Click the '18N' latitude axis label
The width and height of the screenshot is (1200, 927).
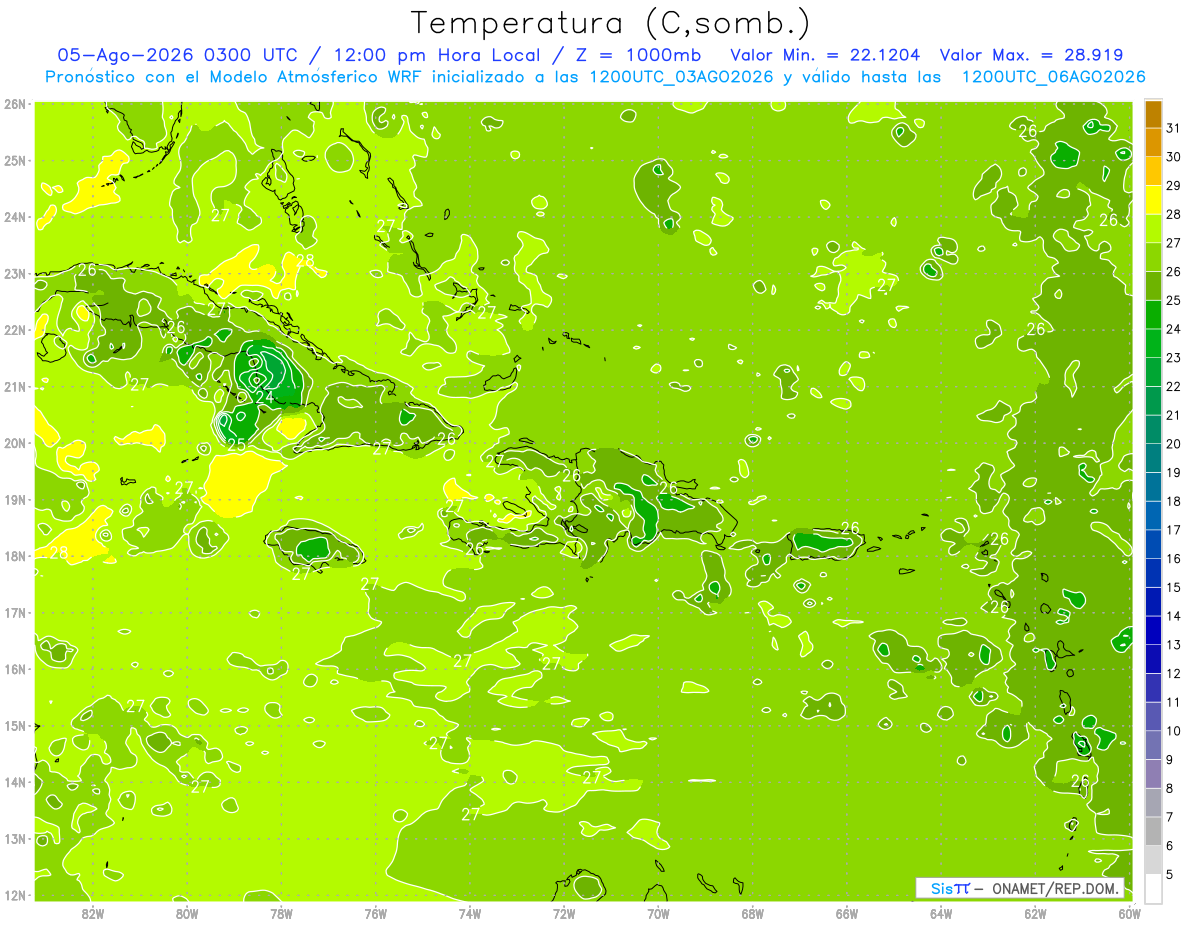(x=15, y=556)
